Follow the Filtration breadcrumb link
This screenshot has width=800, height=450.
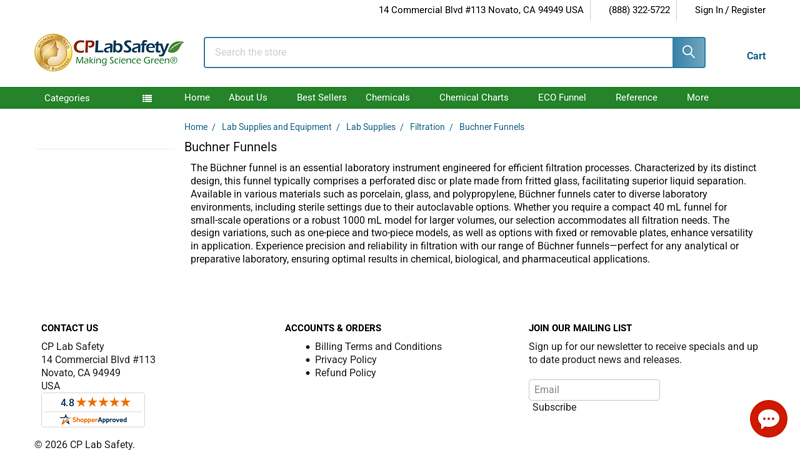click(427, 127)
